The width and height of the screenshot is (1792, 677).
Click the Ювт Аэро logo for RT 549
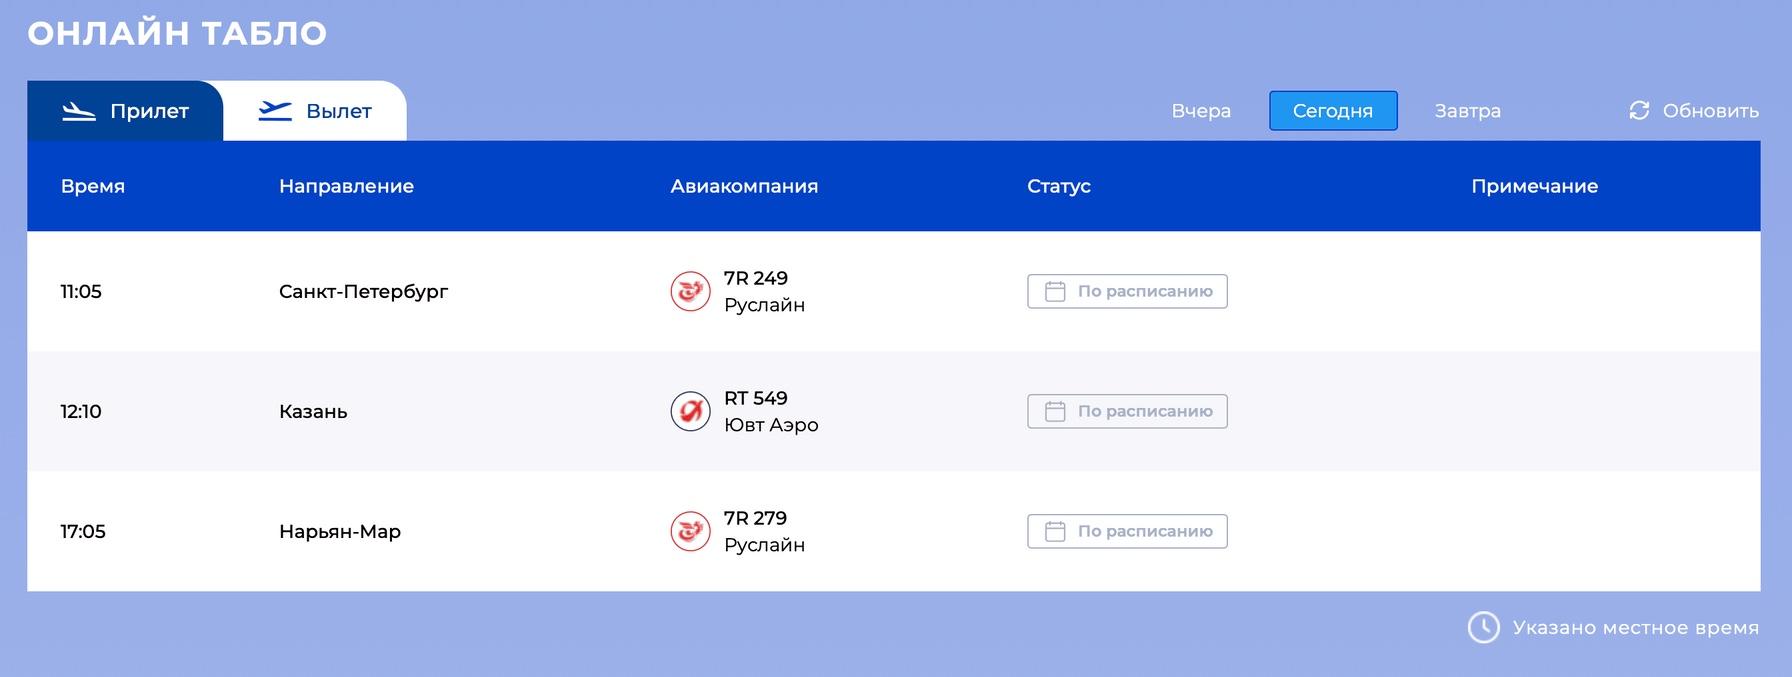tap(690, 411)
